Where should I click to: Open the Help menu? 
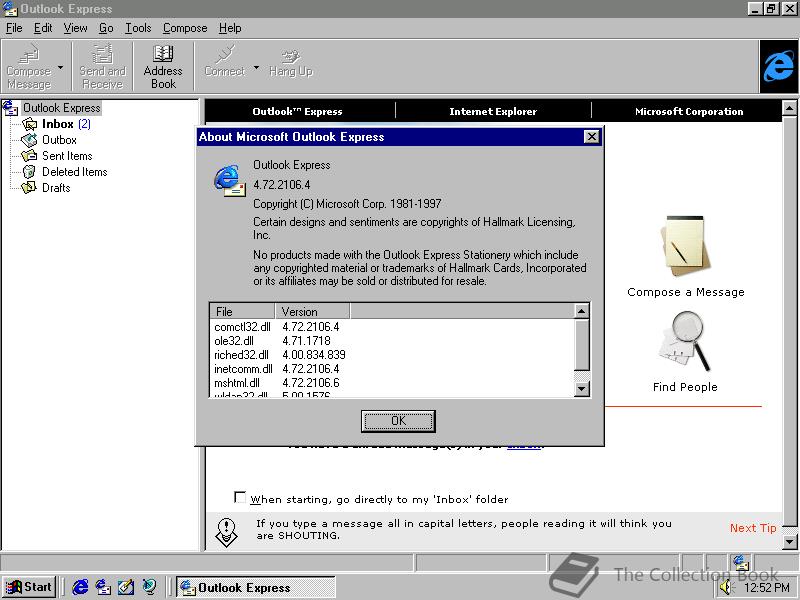[x=230, y=28]
